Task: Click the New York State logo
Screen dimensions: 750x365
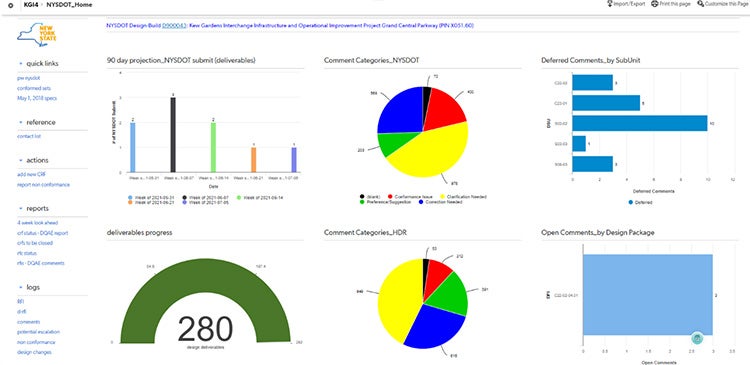Action: pos(37,36)
